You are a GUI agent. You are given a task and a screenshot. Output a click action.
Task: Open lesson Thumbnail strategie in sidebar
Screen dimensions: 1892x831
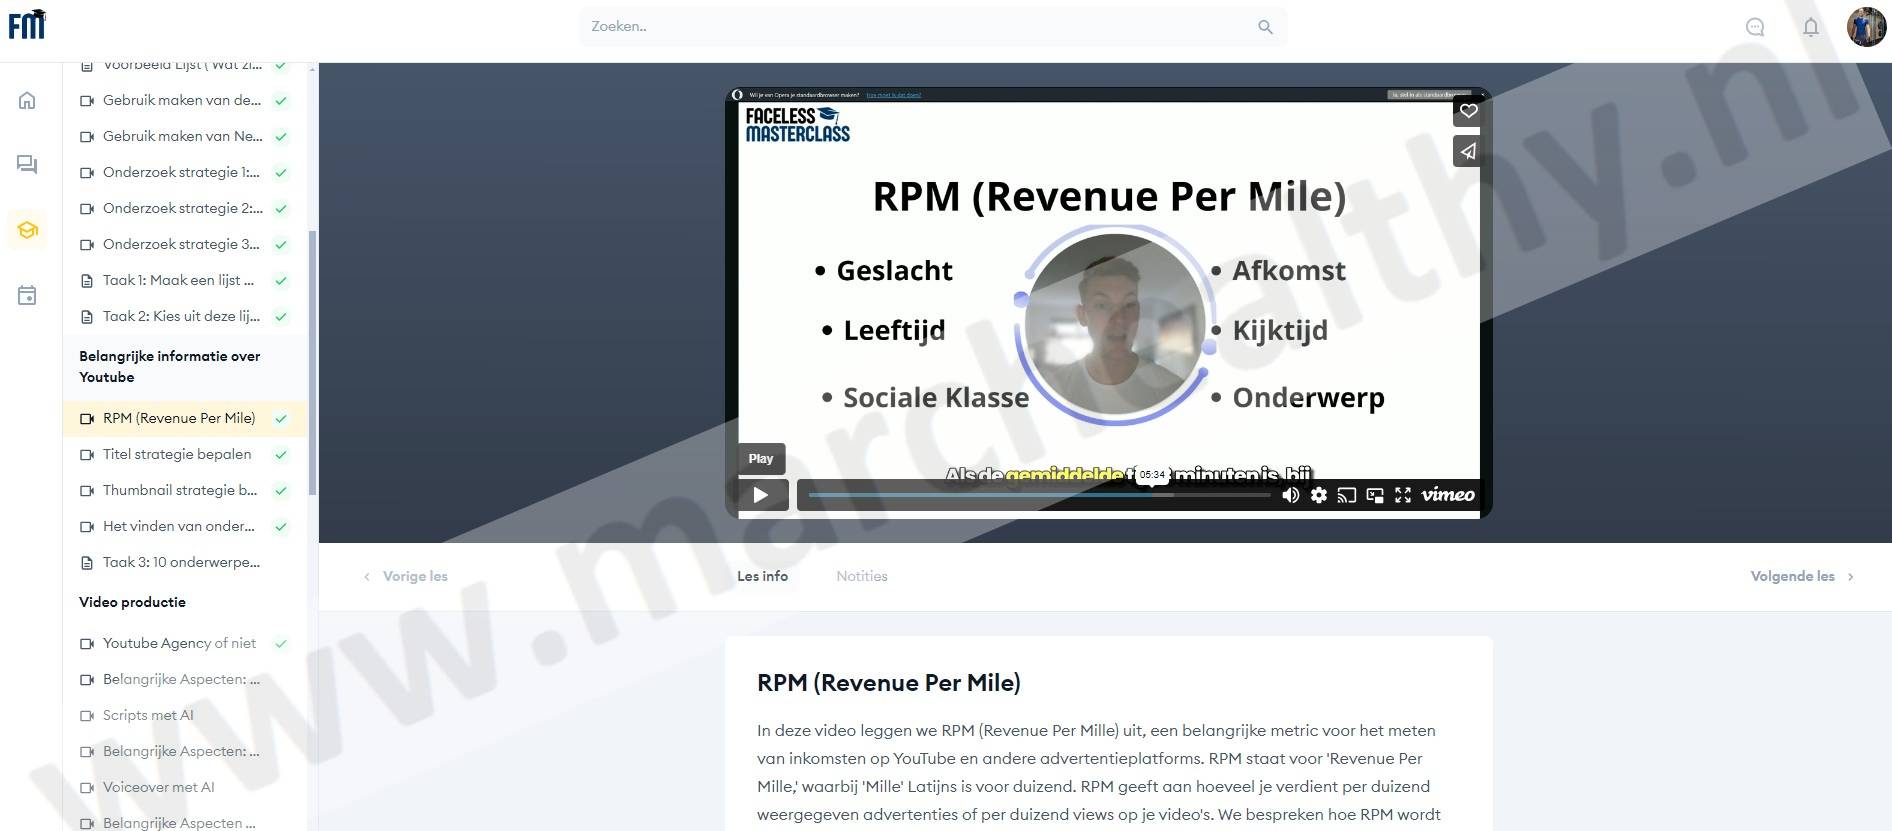coord(179,490)
